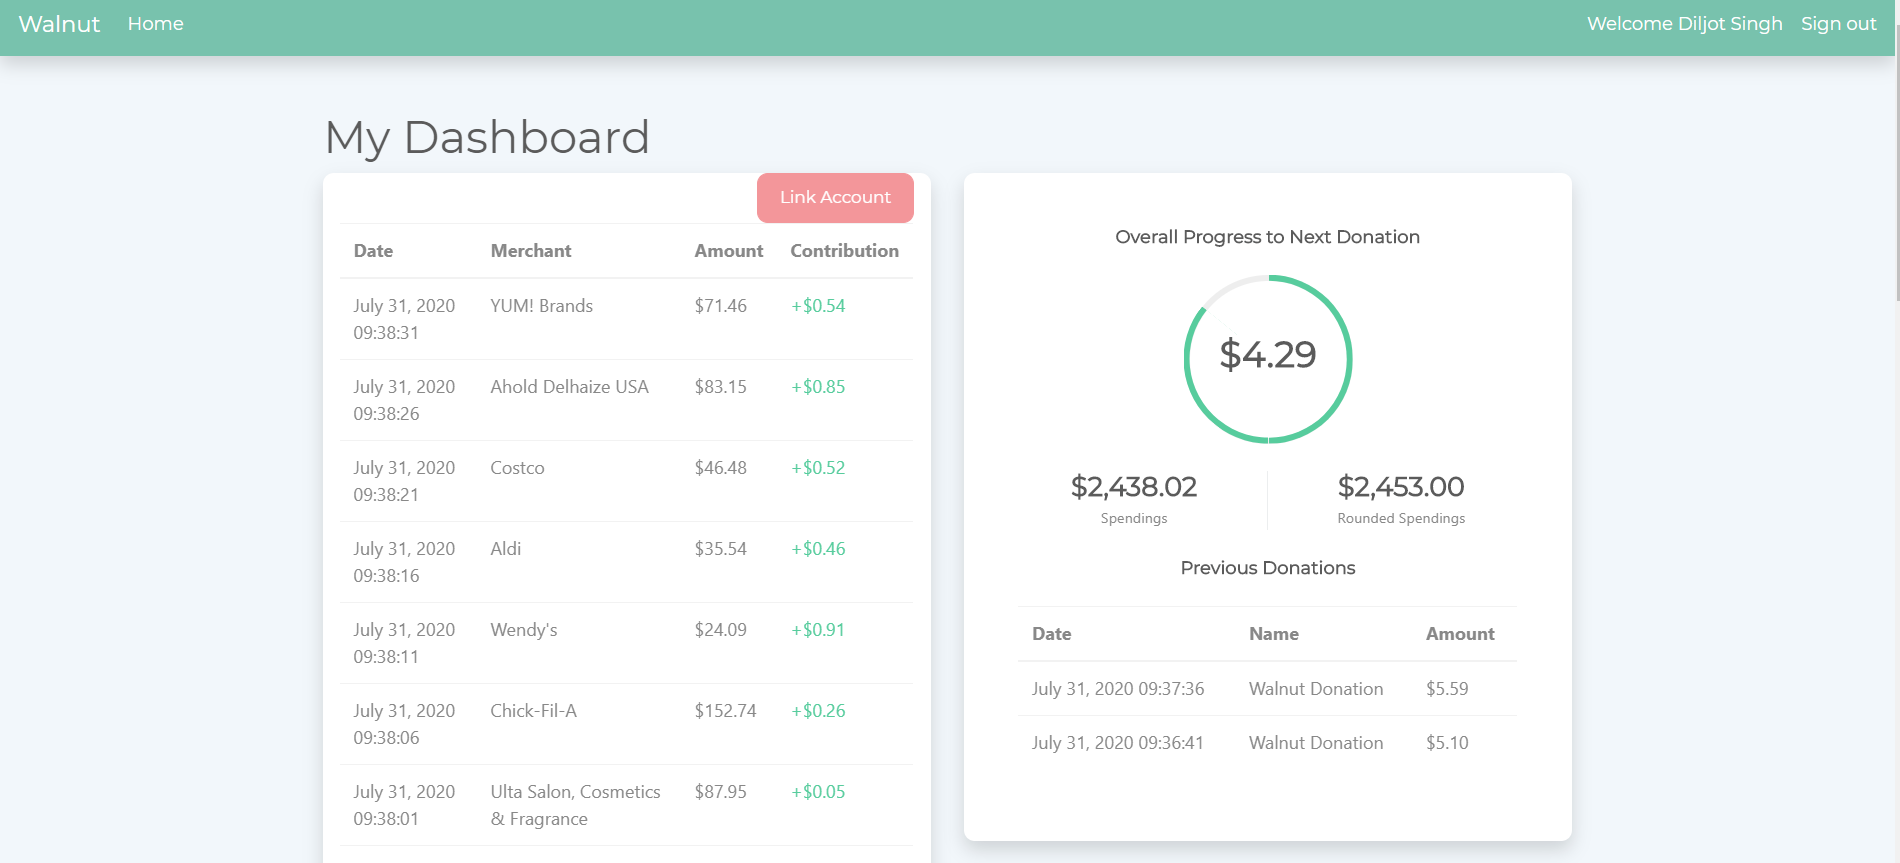
Task: Click the +$0.26 contribution value
Action: click(818, 711)
